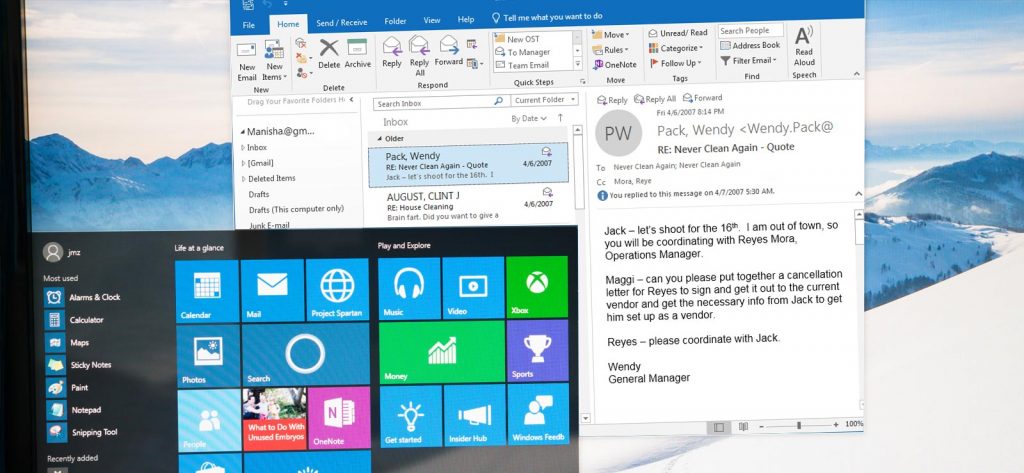Viewport: 1024px width, 473px height.
Task: Open the Current Folder search scope dropdown
Action: point(544,100)
